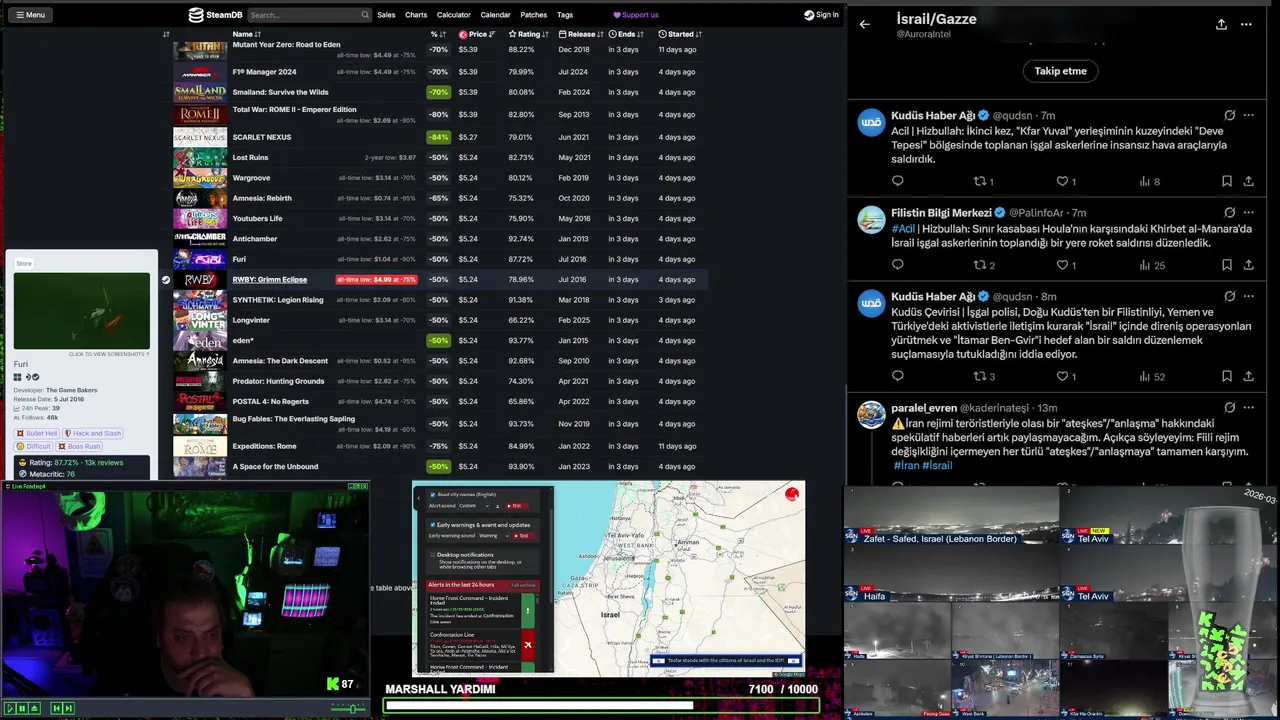Test the alert sound
Screen dimensions: 1280x720
point(515,506)
